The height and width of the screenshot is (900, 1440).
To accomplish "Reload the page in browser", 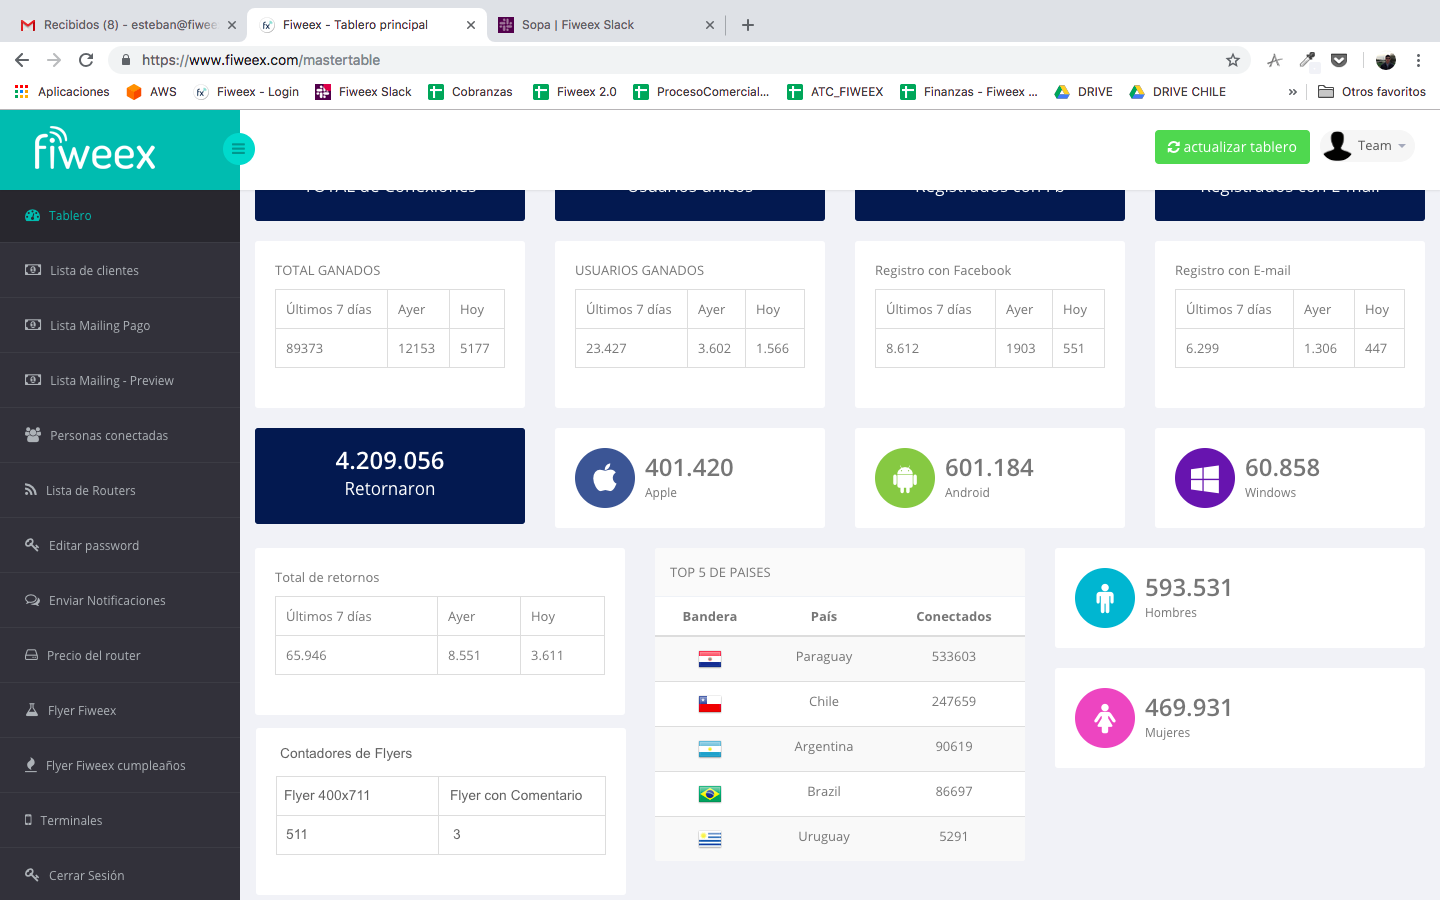I will [86, 60].
